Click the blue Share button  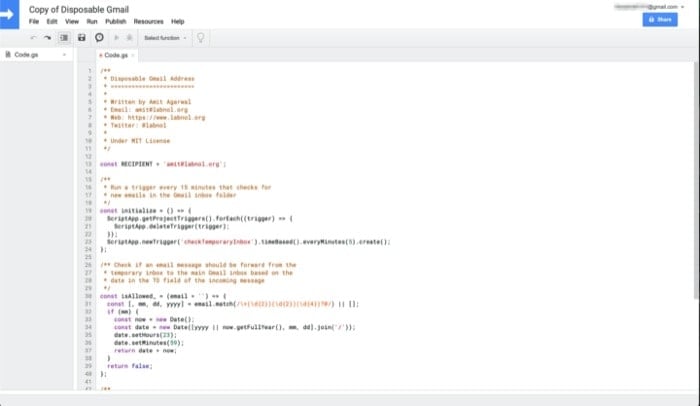pyautogui.click(x=660, y=20)
